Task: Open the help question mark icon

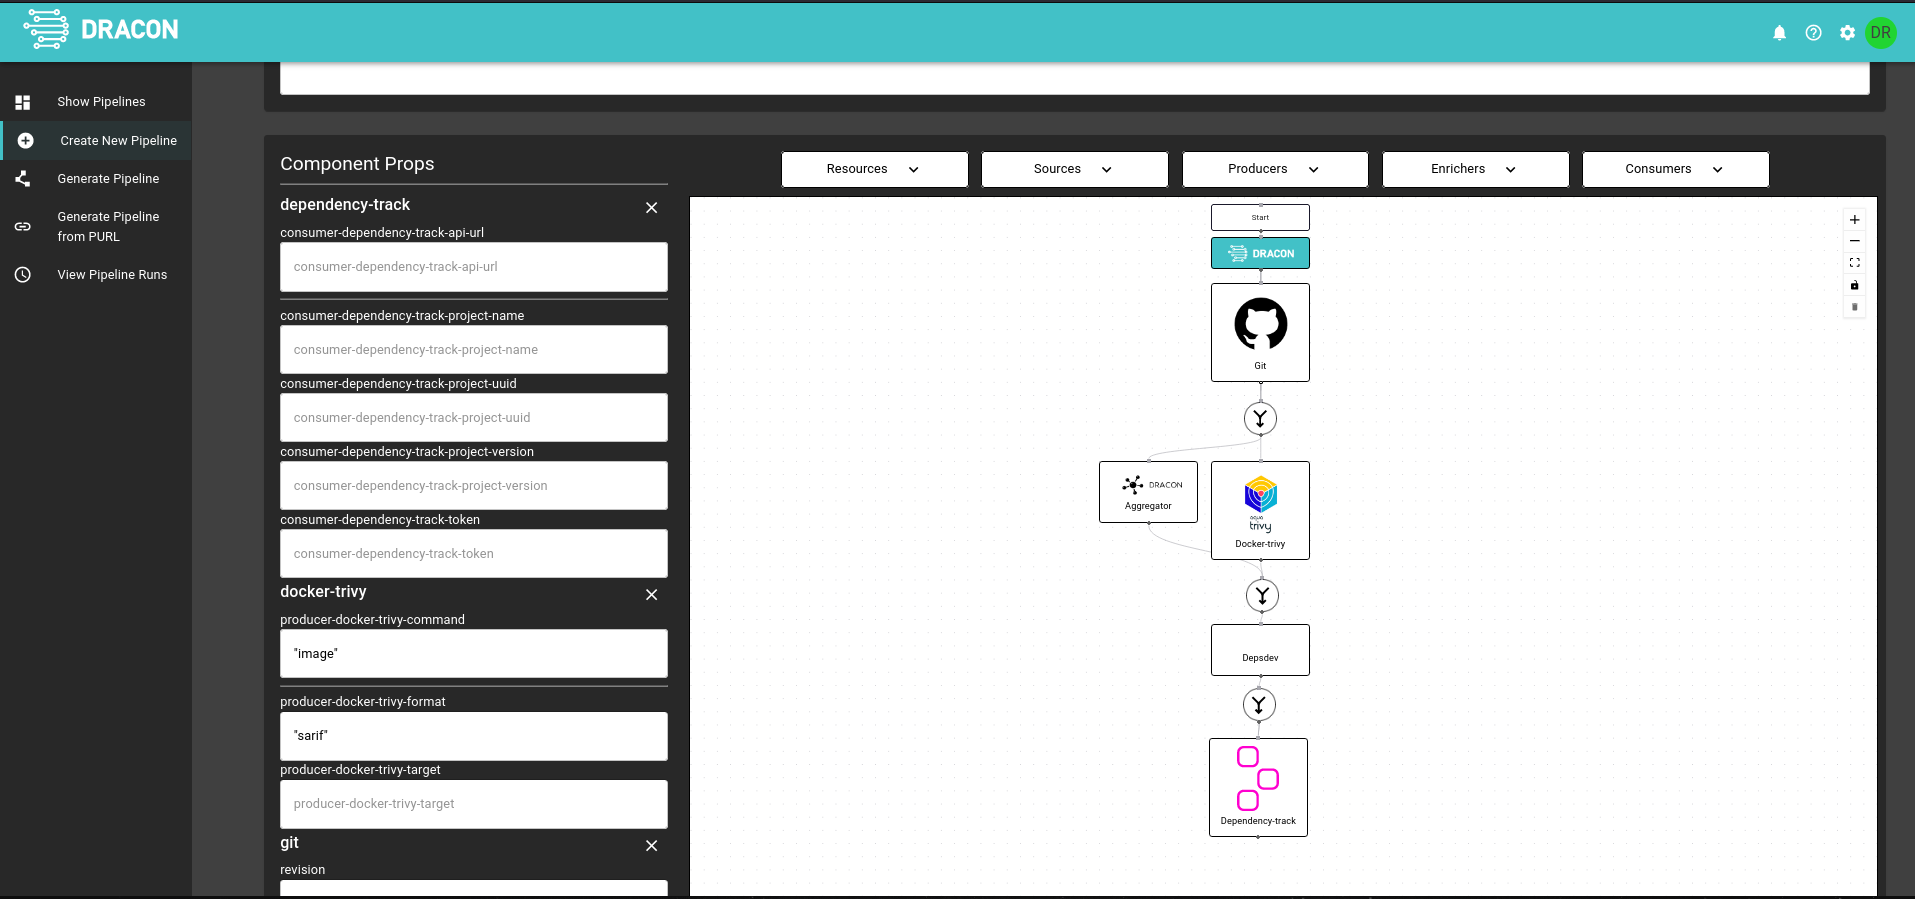Action: (1813, 33)
